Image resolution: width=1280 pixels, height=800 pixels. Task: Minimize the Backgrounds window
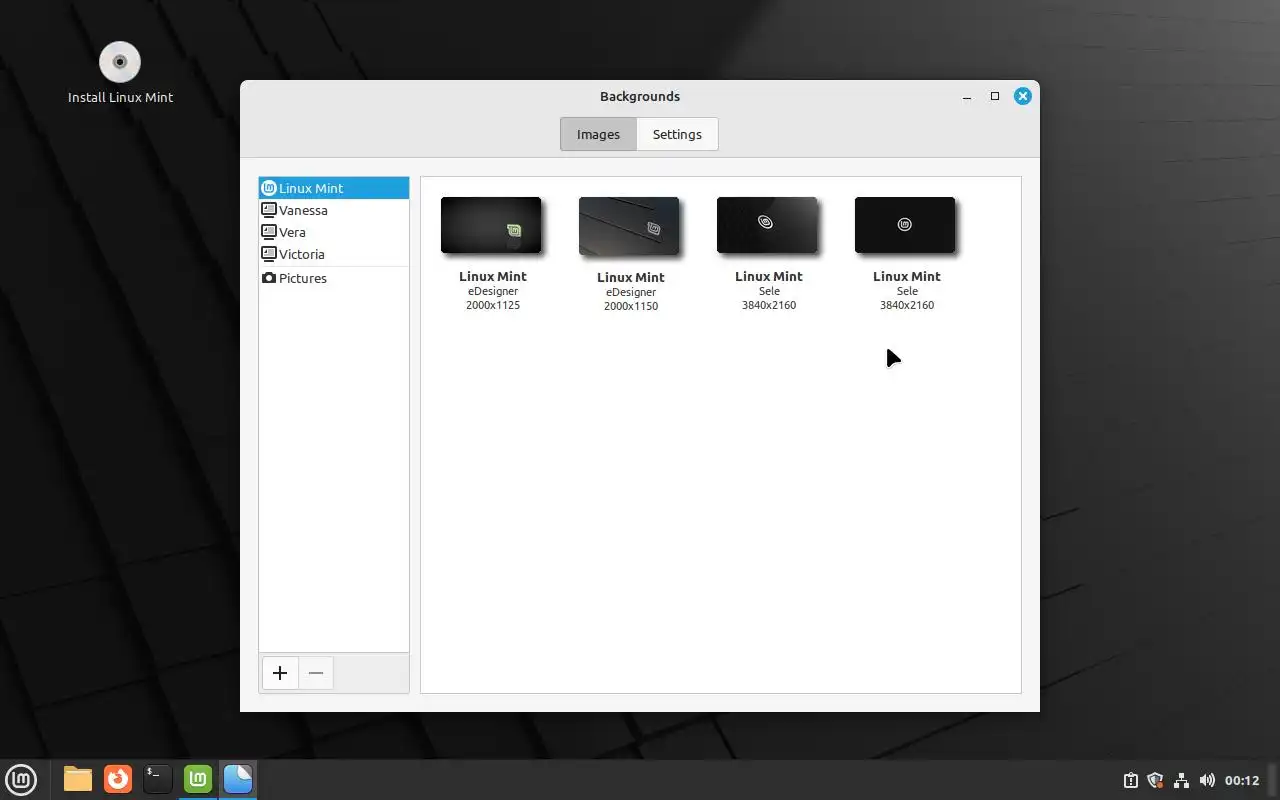pos(967,96)
